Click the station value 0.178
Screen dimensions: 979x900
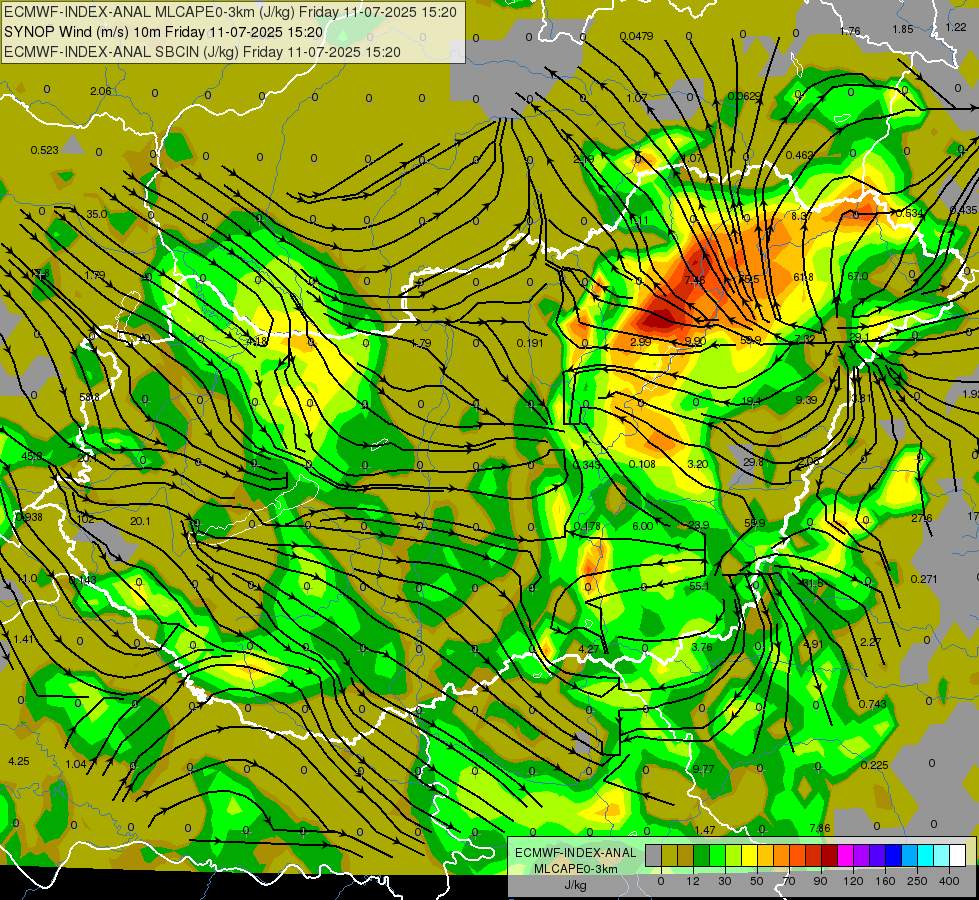pos(587,527)
